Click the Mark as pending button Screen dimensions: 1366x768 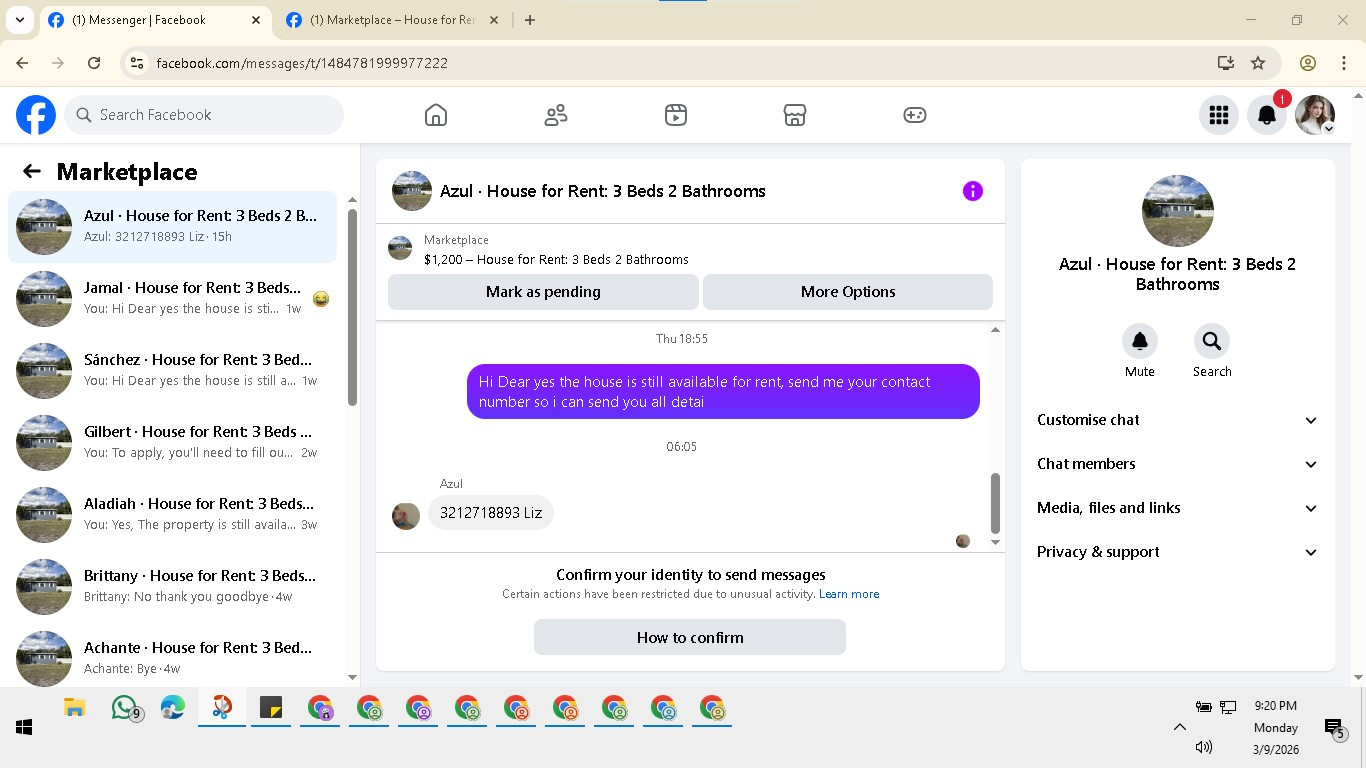click(x=543, y=292)
